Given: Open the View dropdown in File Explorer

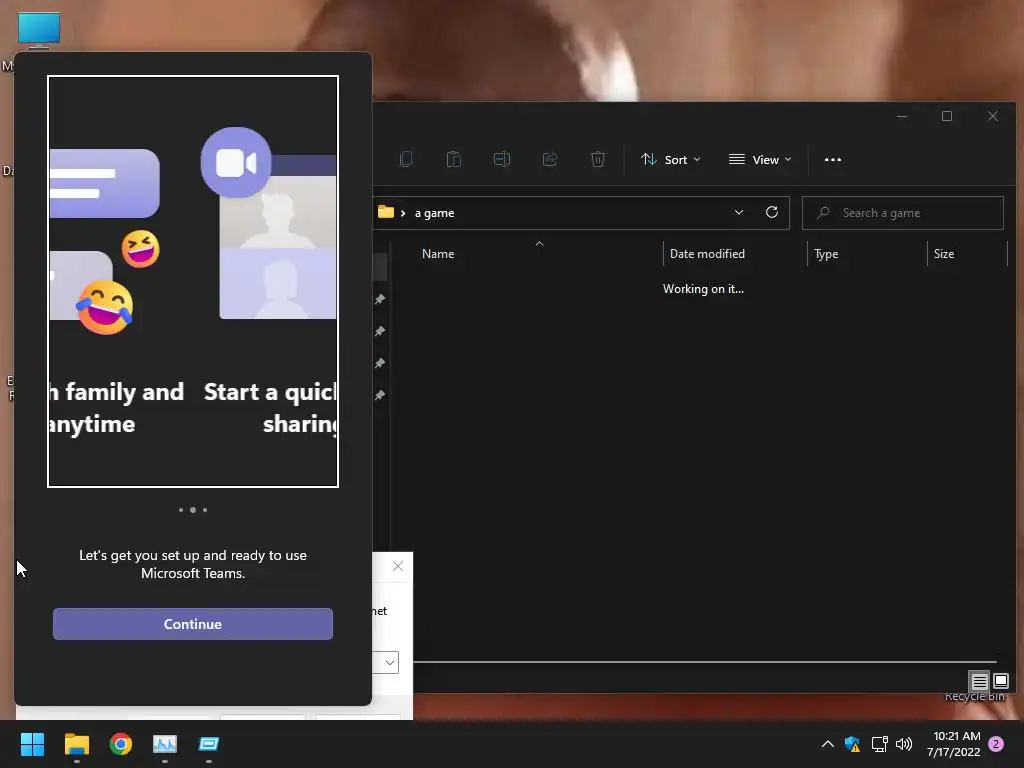Looking at the screenshot, I should click(x=760, y=159).
